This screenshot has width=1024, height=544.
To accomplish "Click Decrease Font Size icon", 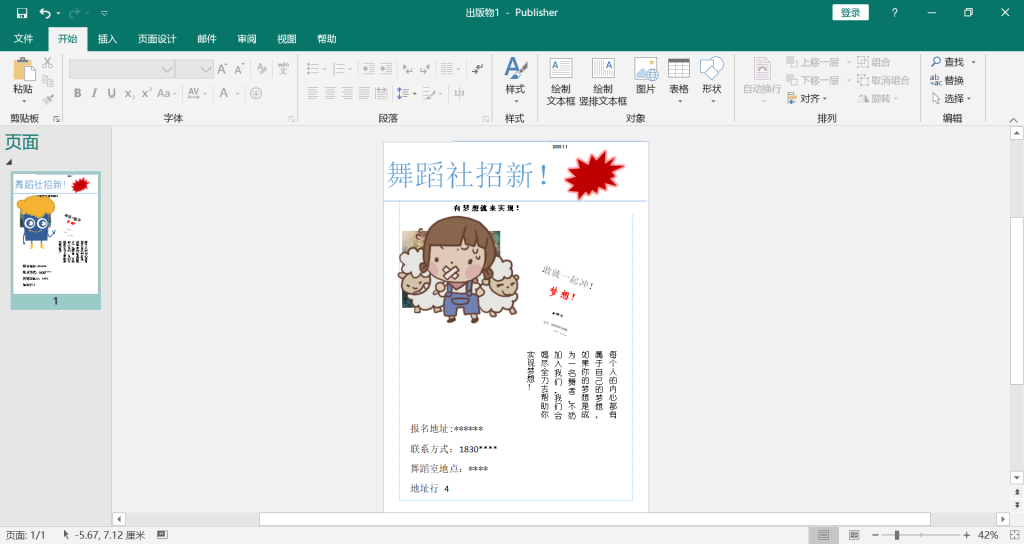I will pos(239,69).
